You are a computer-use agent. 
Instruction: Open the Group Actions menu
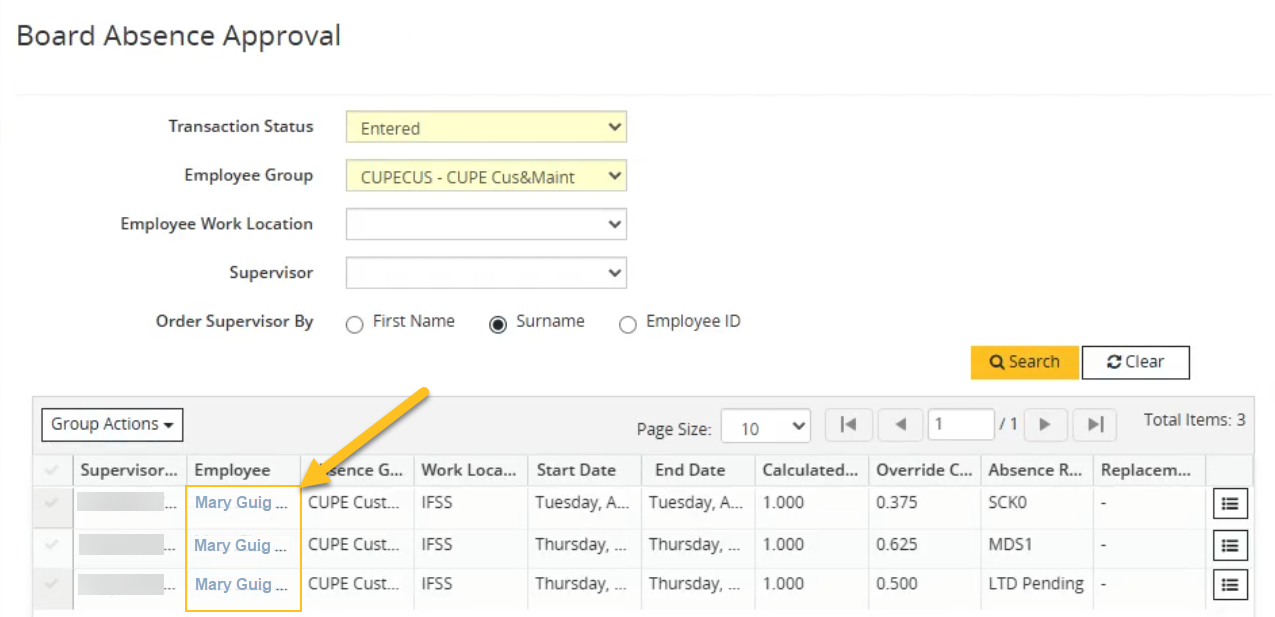pos(111,424)
